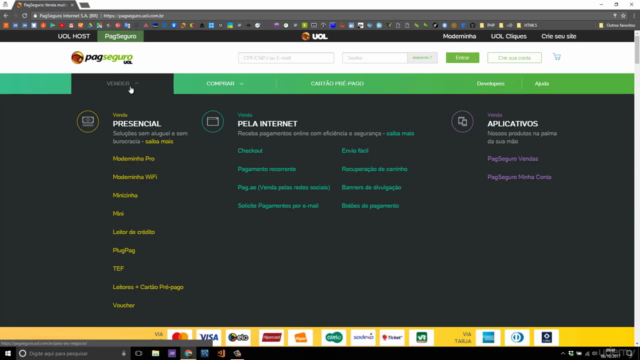Click the Venda Presencial card reader icon
The image size is (640, 360).
[88, 121]
